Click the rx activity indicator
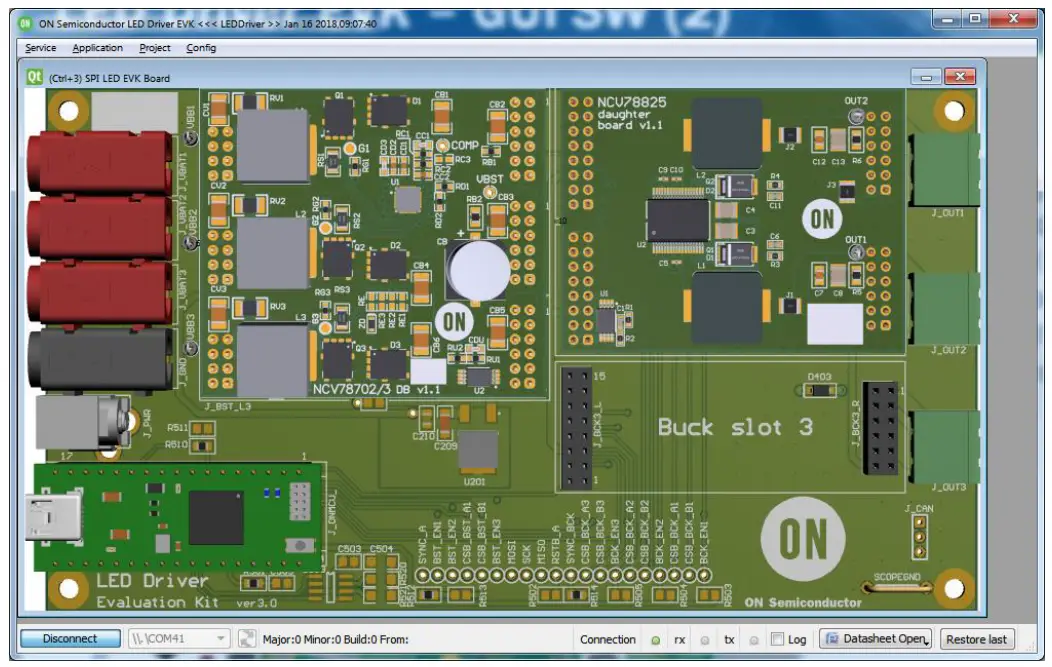 (x=704, y=638)
